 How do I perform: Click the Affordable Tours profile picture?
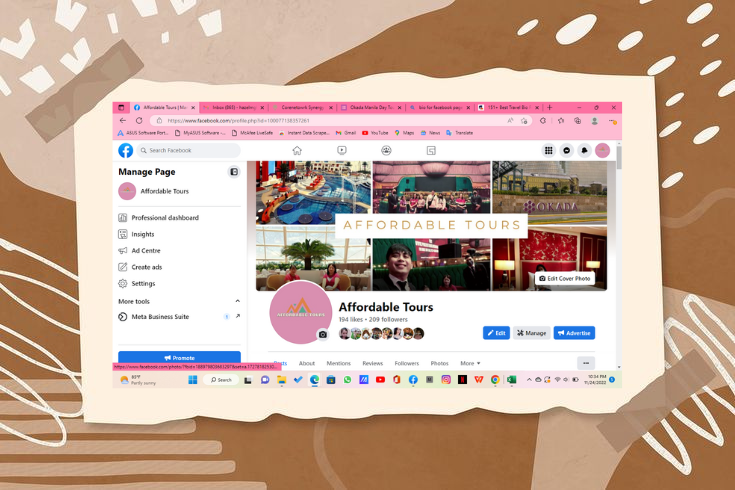pos(300,313)
